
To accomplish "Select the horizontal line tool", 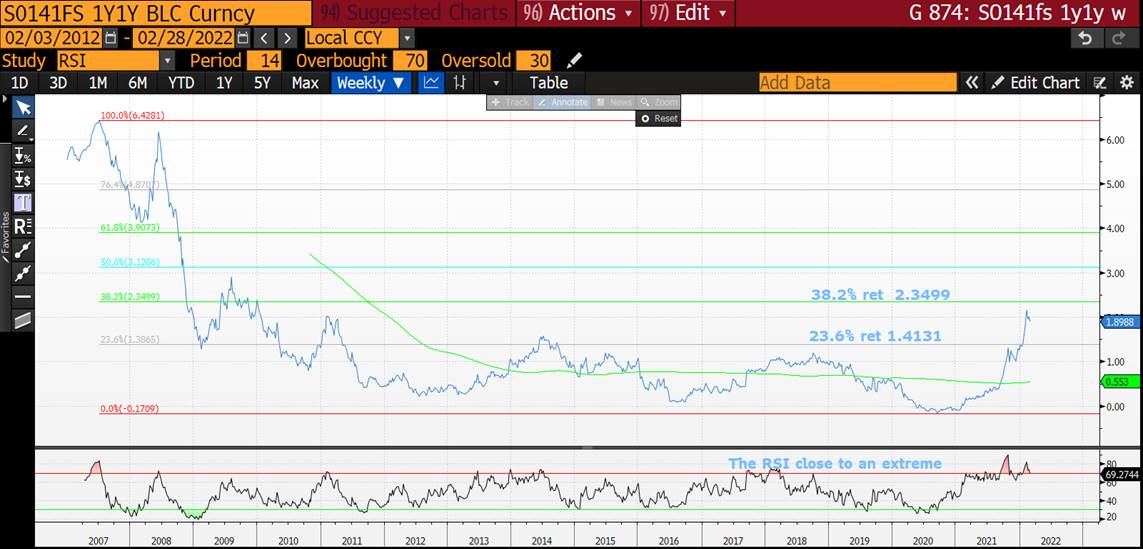I will 23,296.
